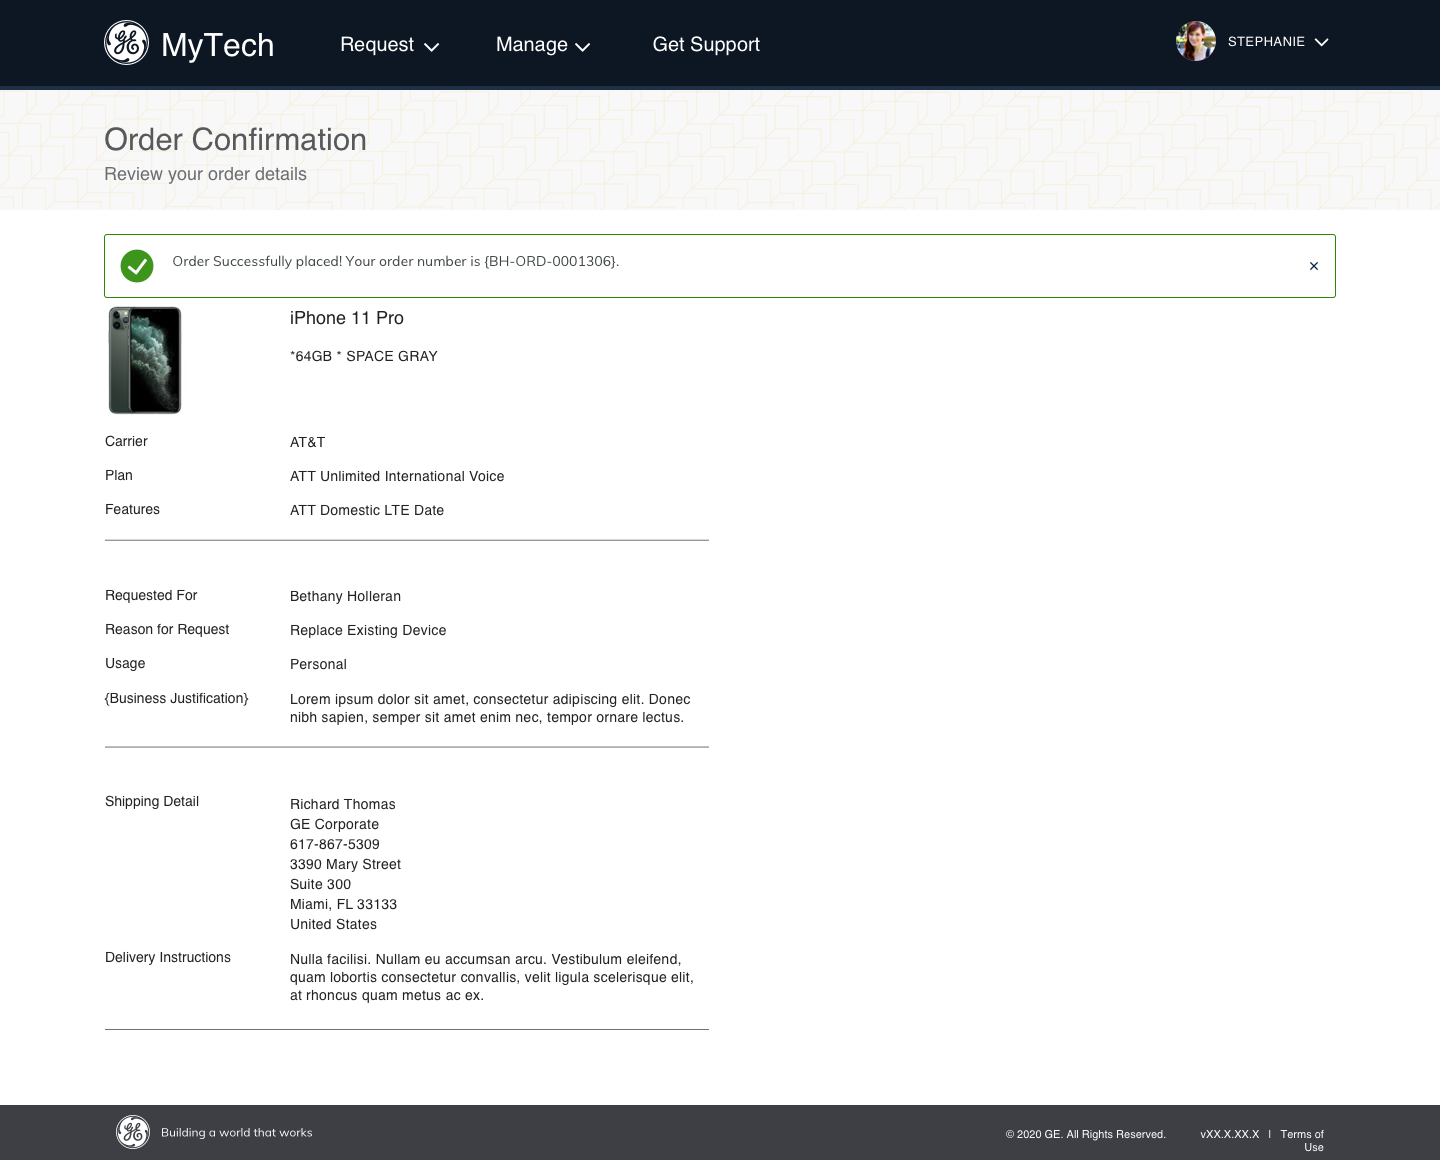Click the Delivery Instructions label
This screenshot has width=1440, height=1160.
[168, 957]
